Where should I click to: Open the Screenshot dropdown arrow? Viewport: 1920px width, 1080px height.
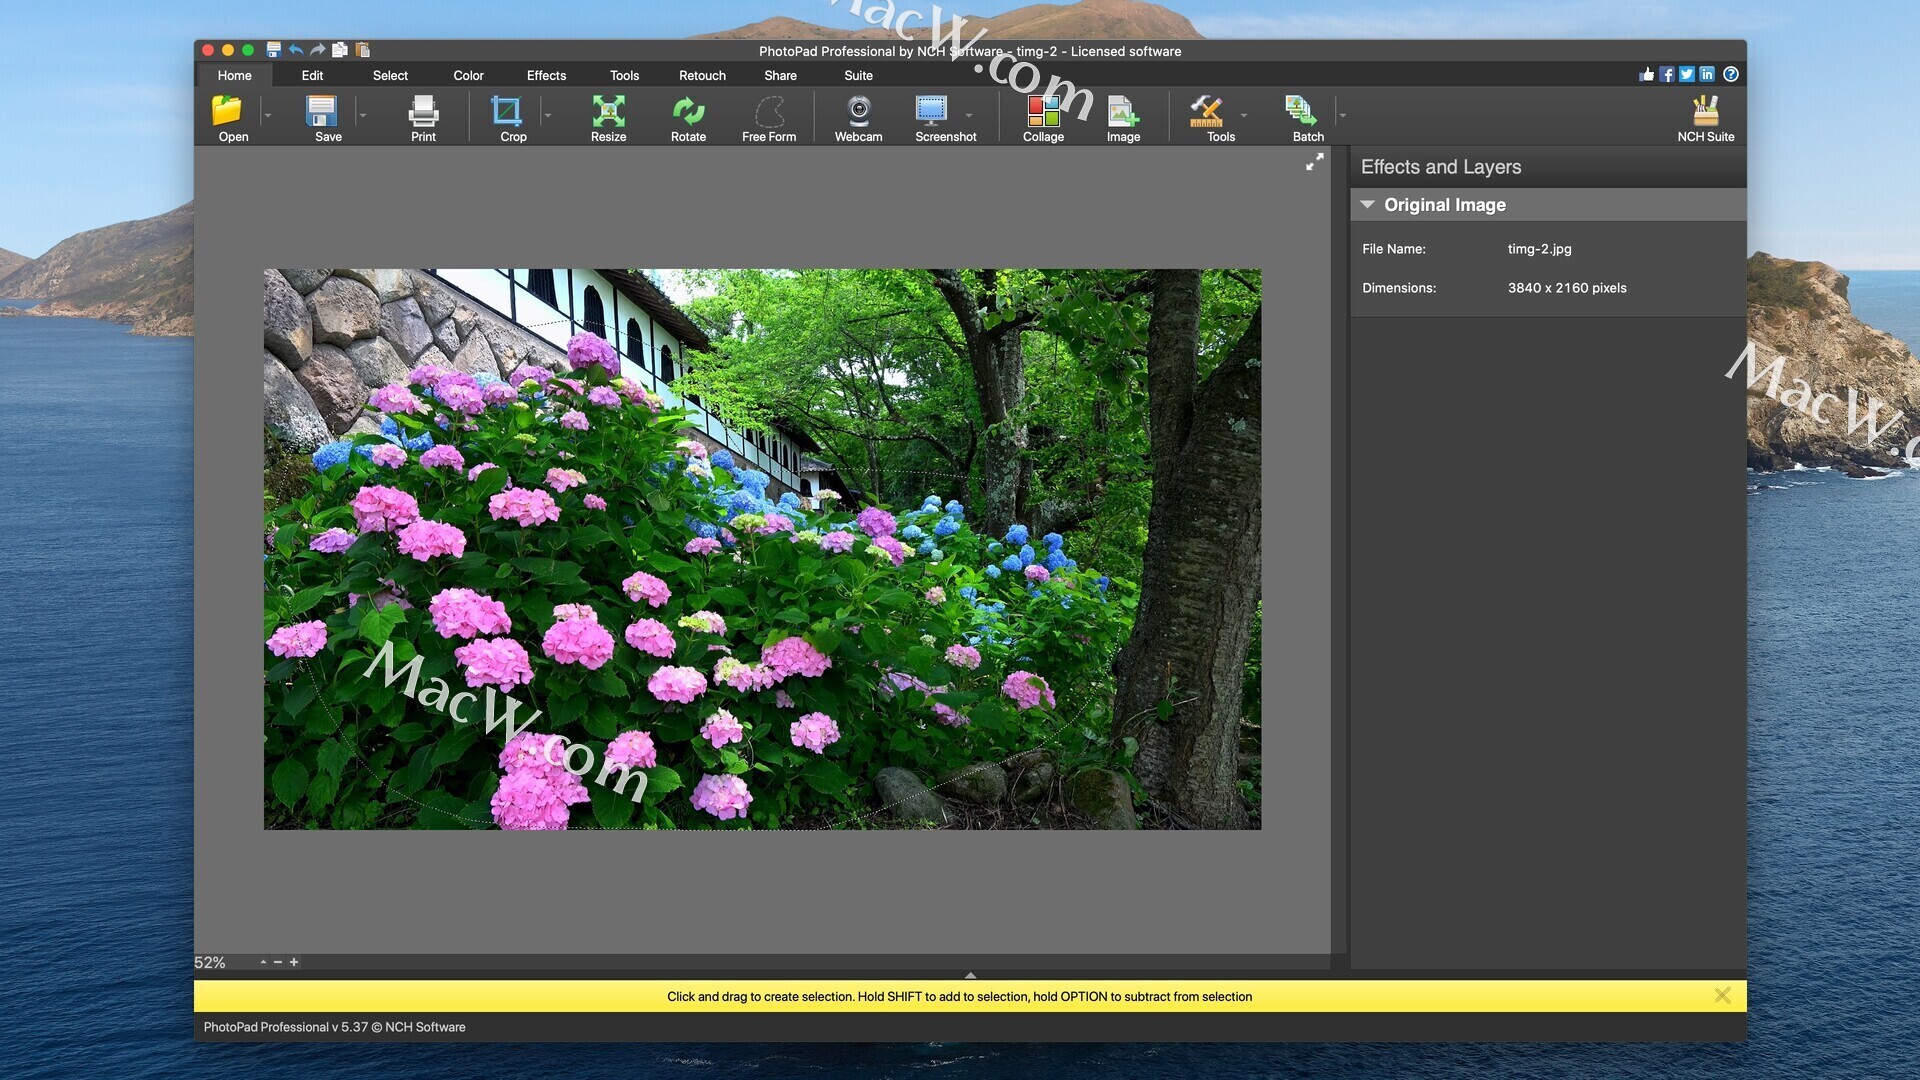coord(969,115)
